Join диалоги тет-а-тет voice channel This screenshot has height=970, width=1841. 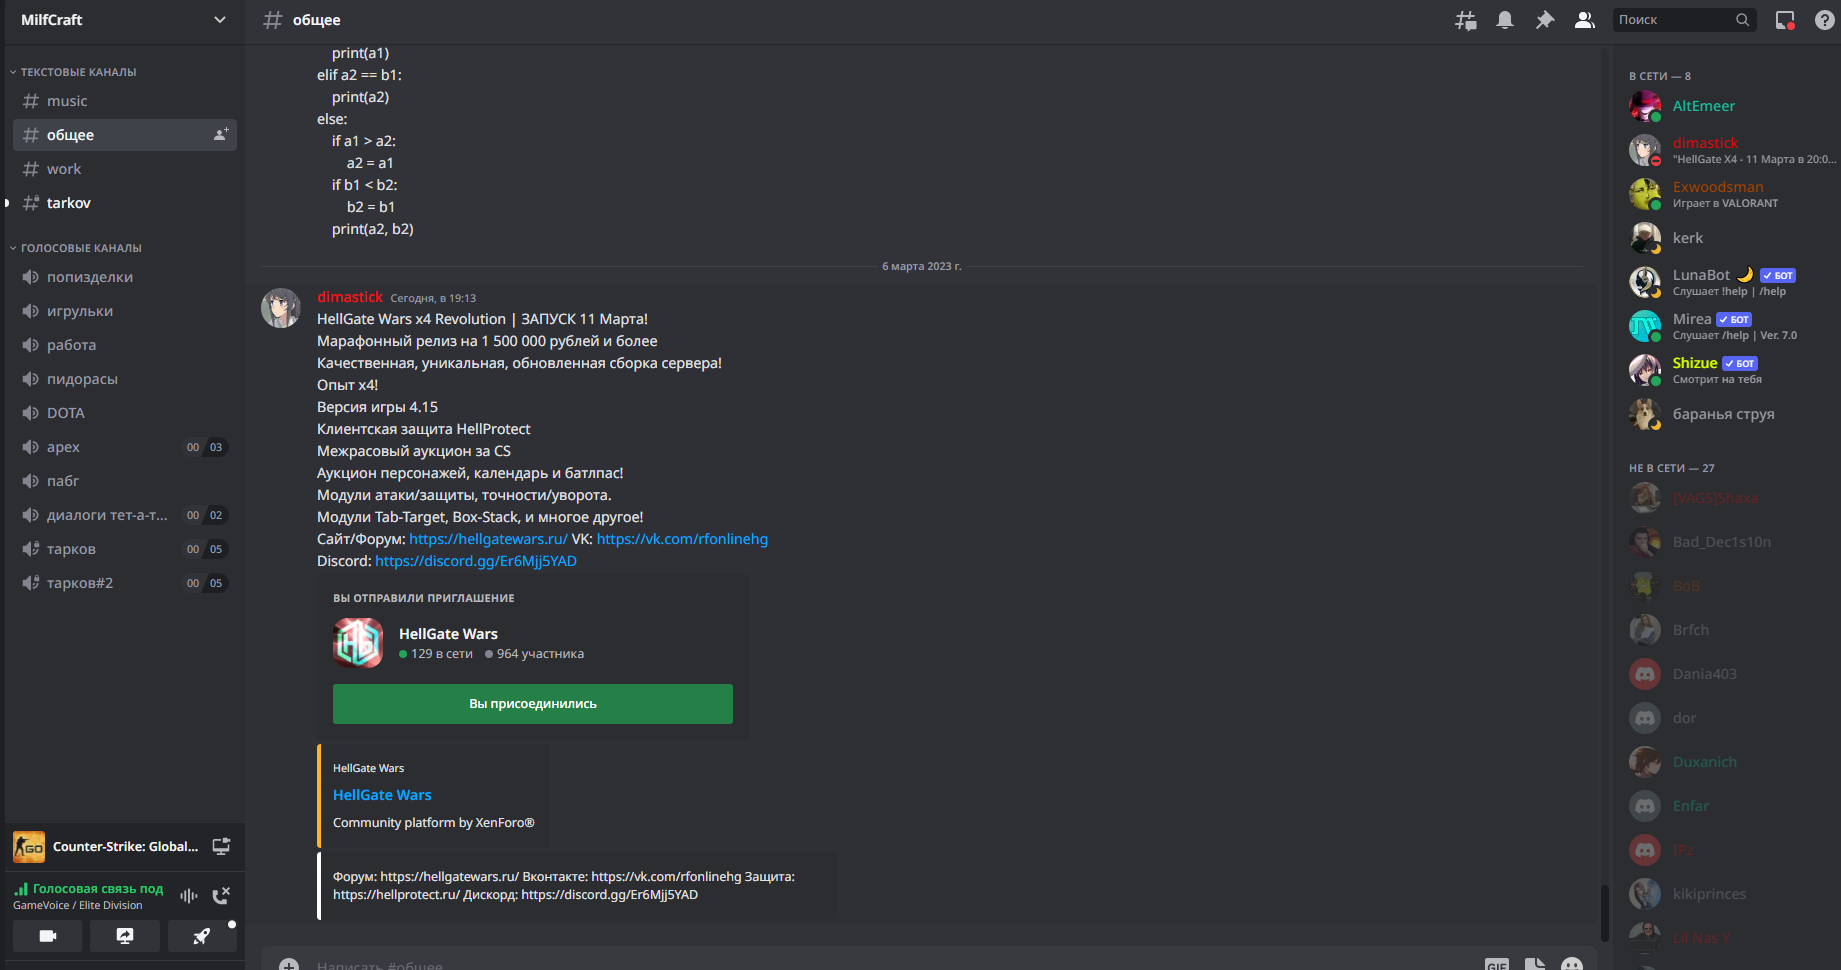point(125,515)
